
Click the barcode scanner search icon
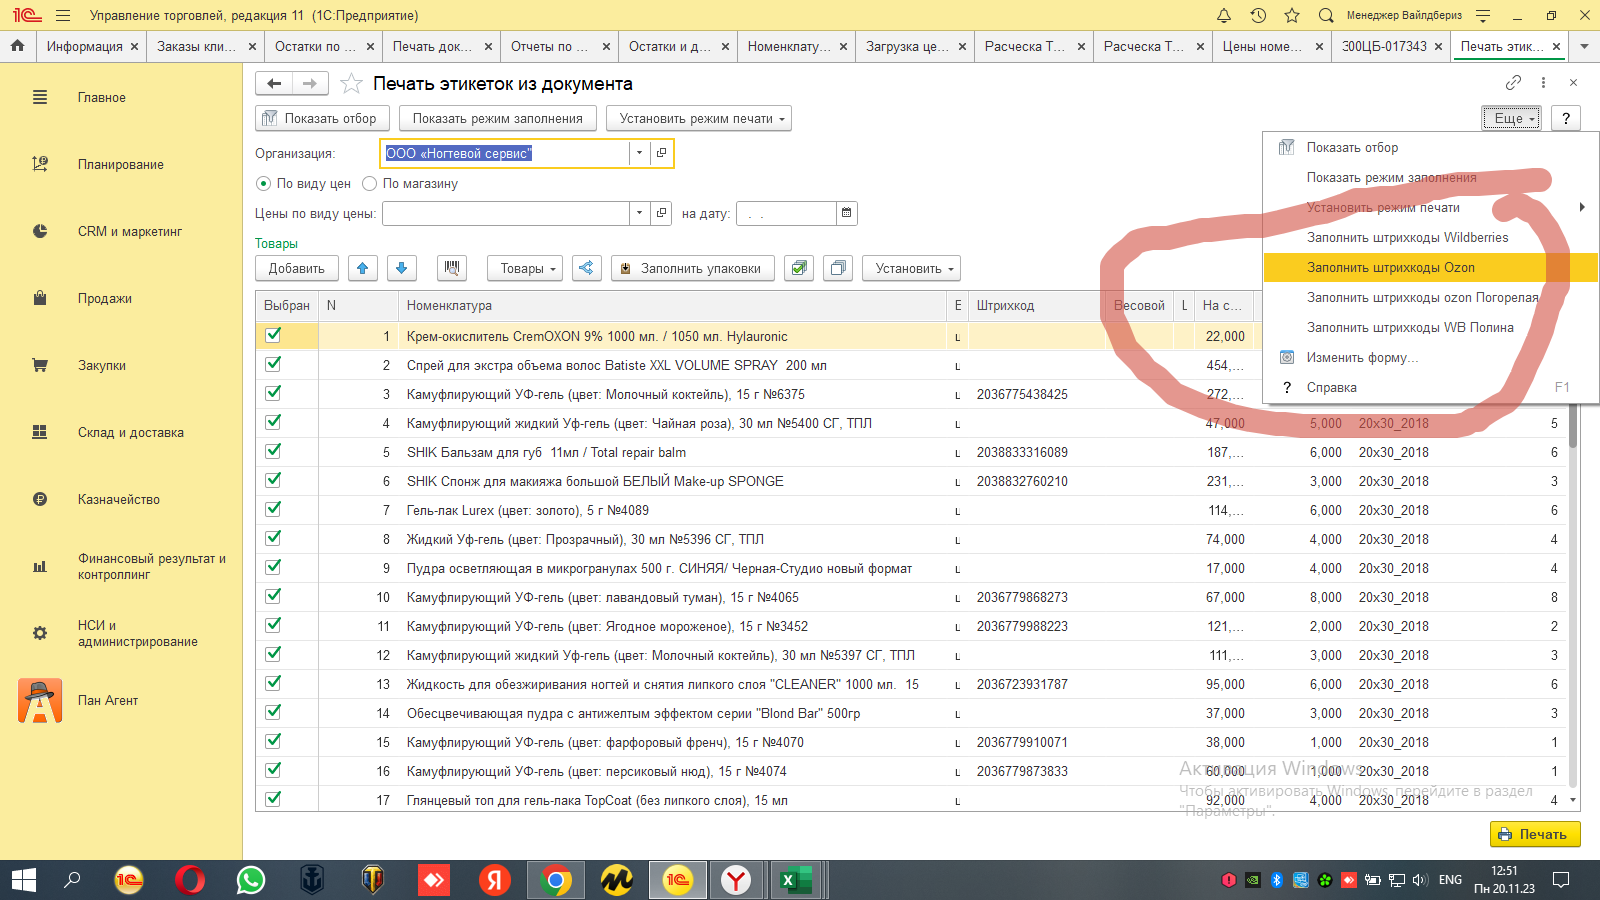pyautogui.click(x=452, y=268)
